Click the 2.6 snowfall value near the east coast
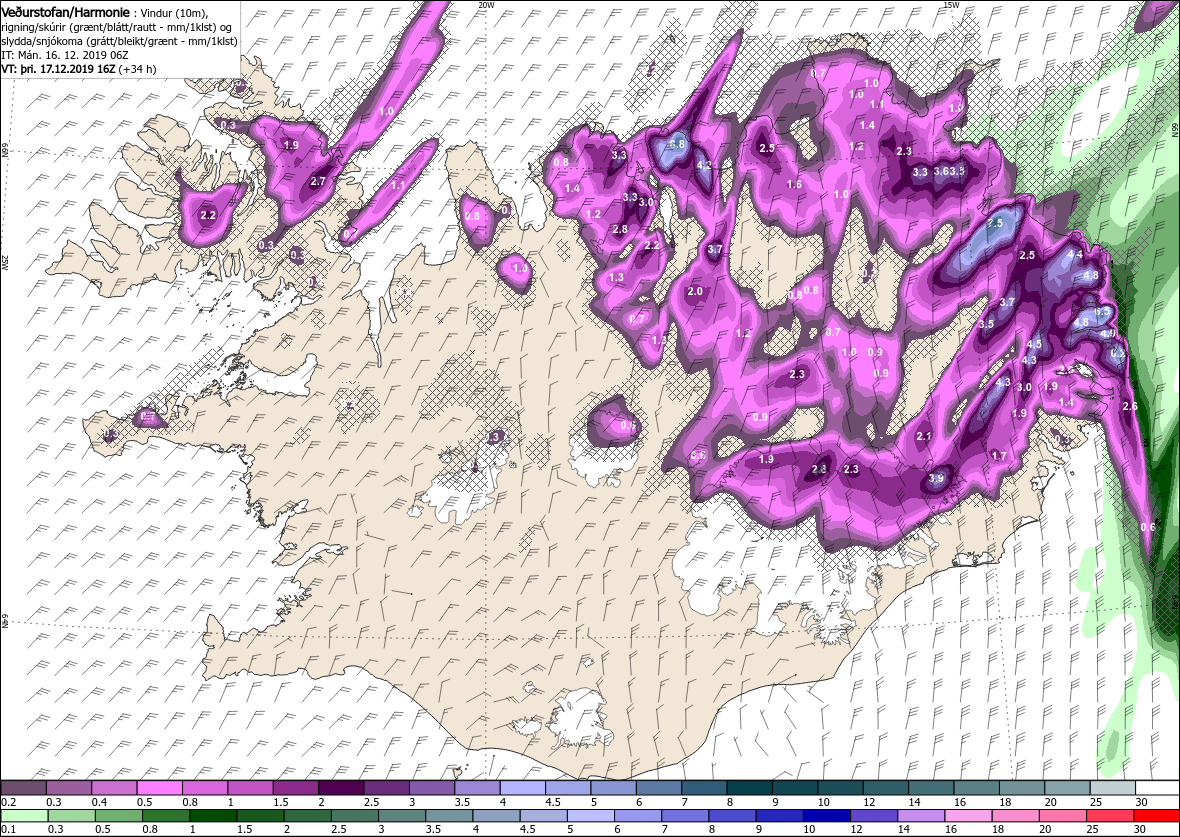Screen dimensions: 1180x837 point(1130,406)
